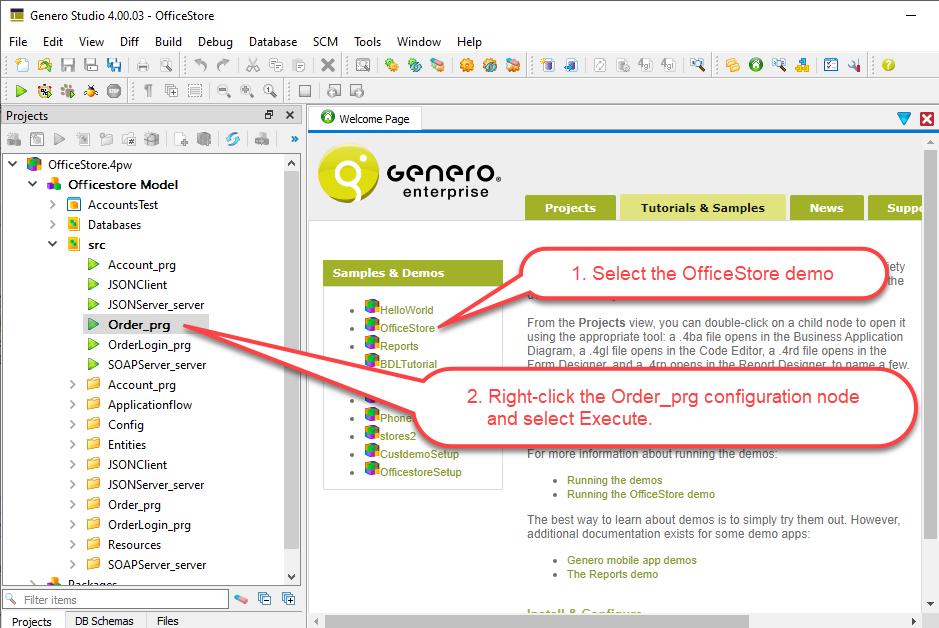Select the debug bug icon on the toolbar
Viewport: 939px width, 628px height.
[x=90, y=90]
